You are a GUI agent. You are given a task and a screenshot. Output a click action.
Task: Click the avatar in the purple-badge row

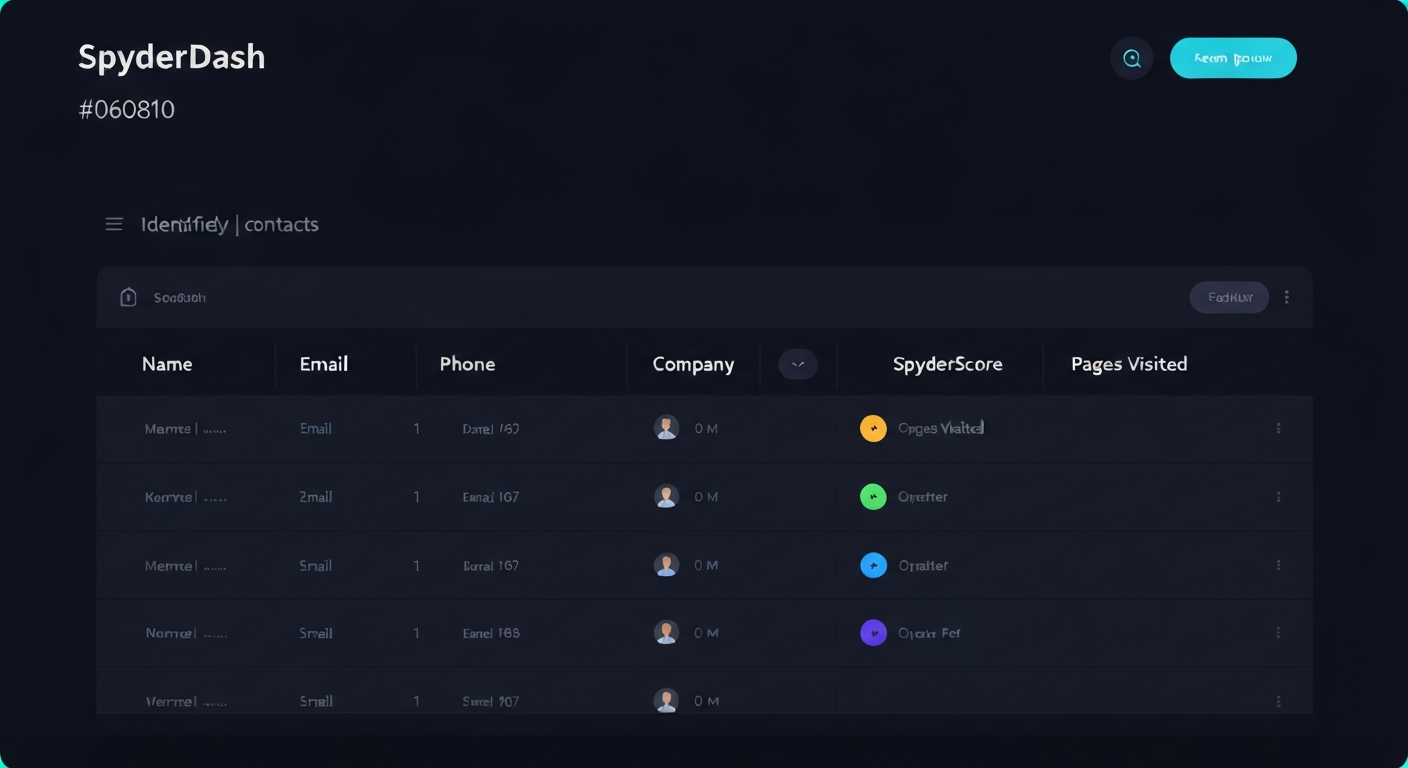[x=666, y=632]
